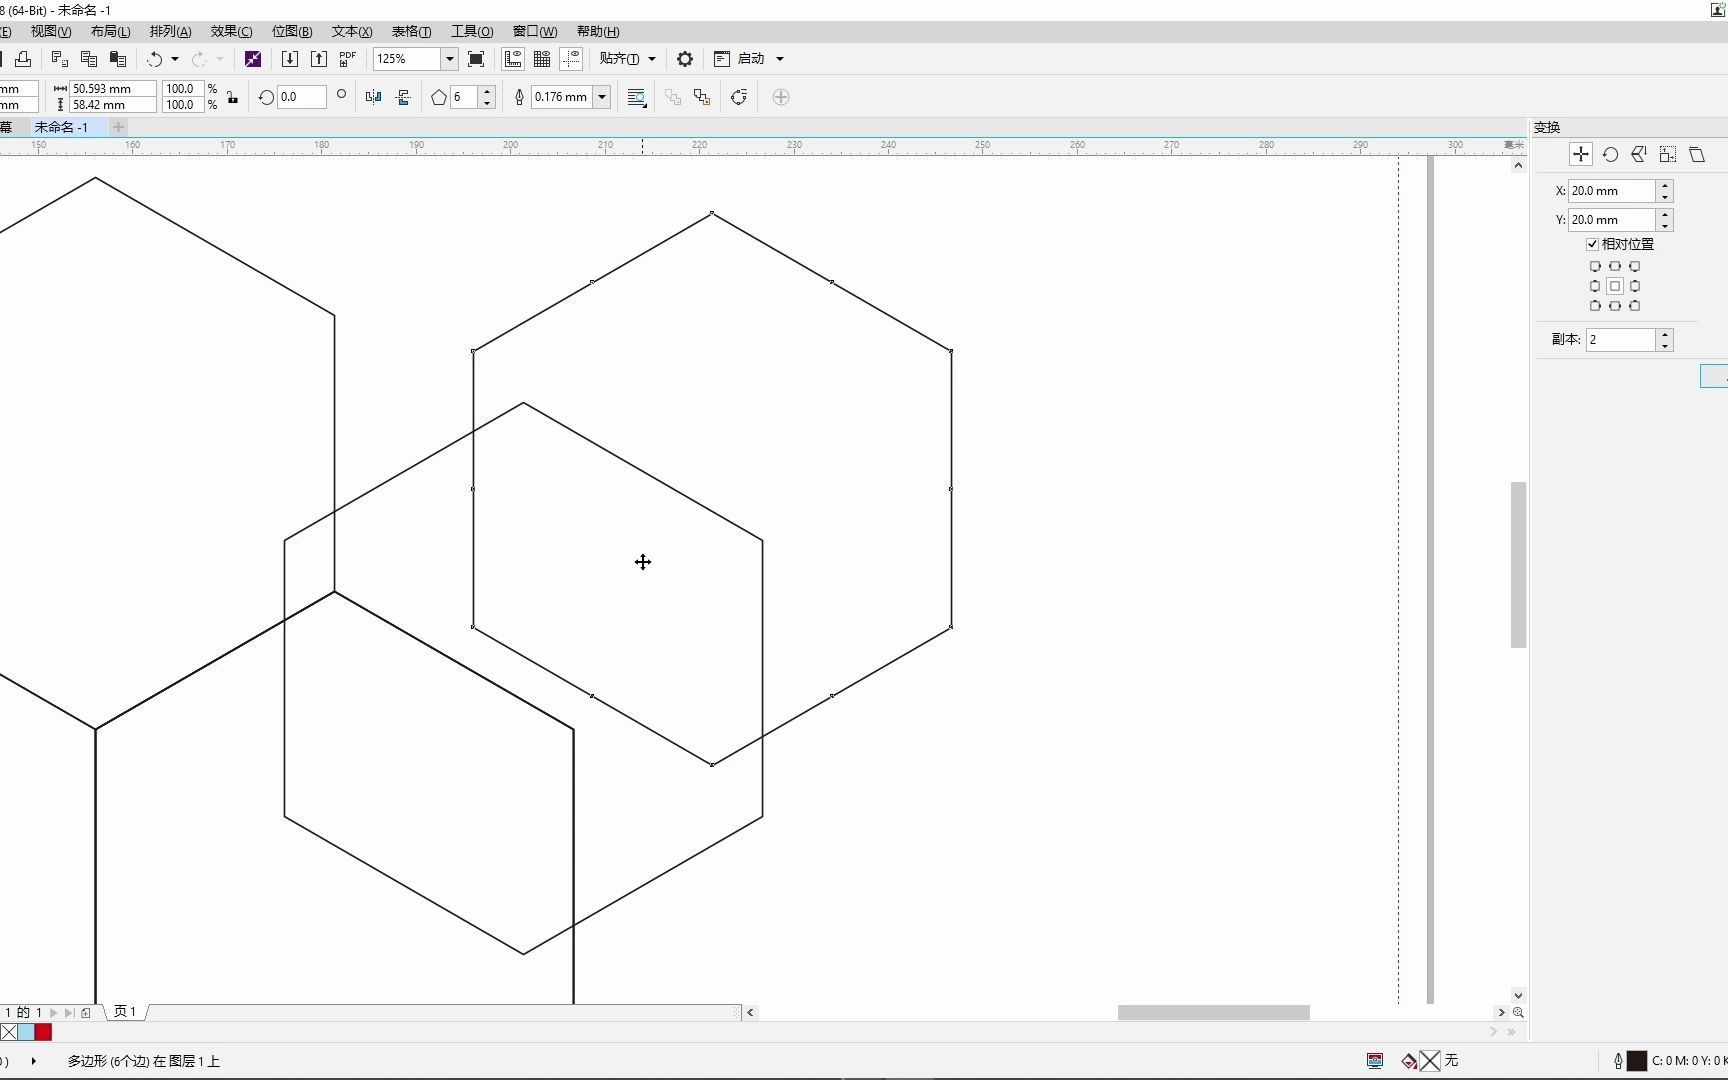Open the 效果(C) menu
Screen dimensions: 1728x1080
(231, 32)
